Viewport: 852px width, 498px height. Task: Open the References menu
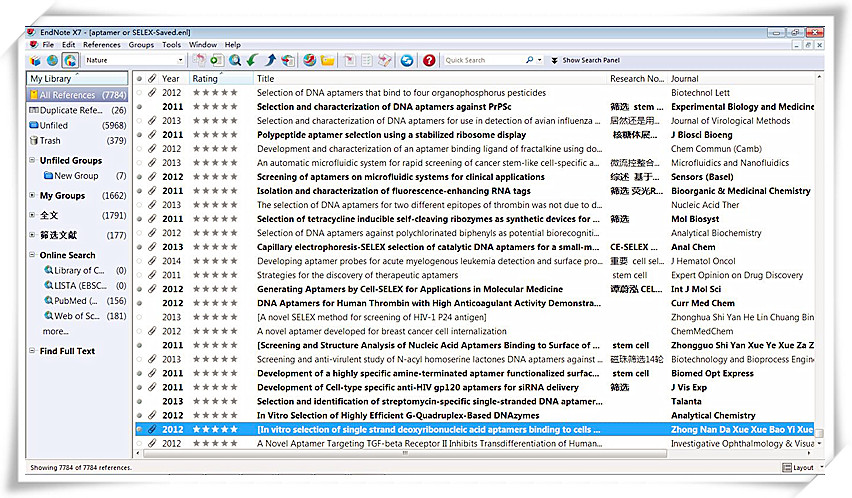tap(101, 45)
